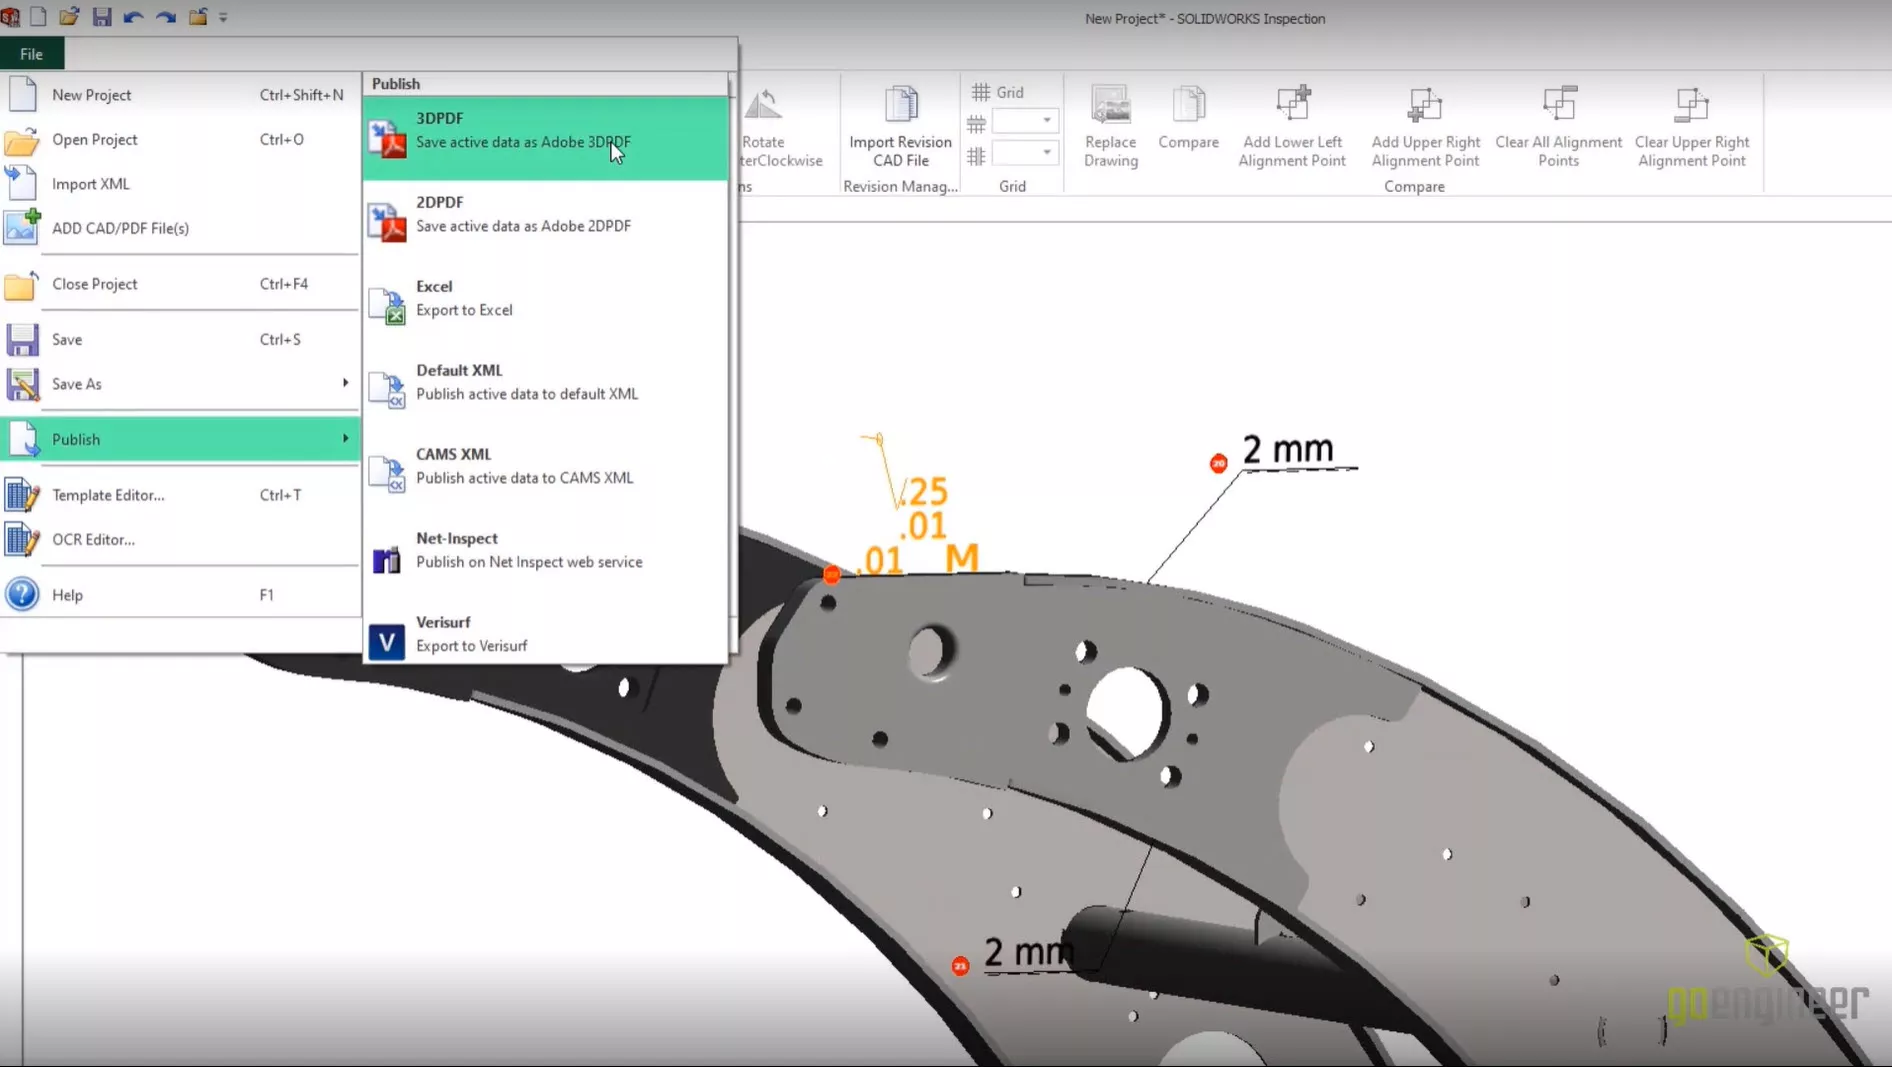Publish active data as 2DPDF
This screenshot has height=1067, width=1892.
coord(545,222)
